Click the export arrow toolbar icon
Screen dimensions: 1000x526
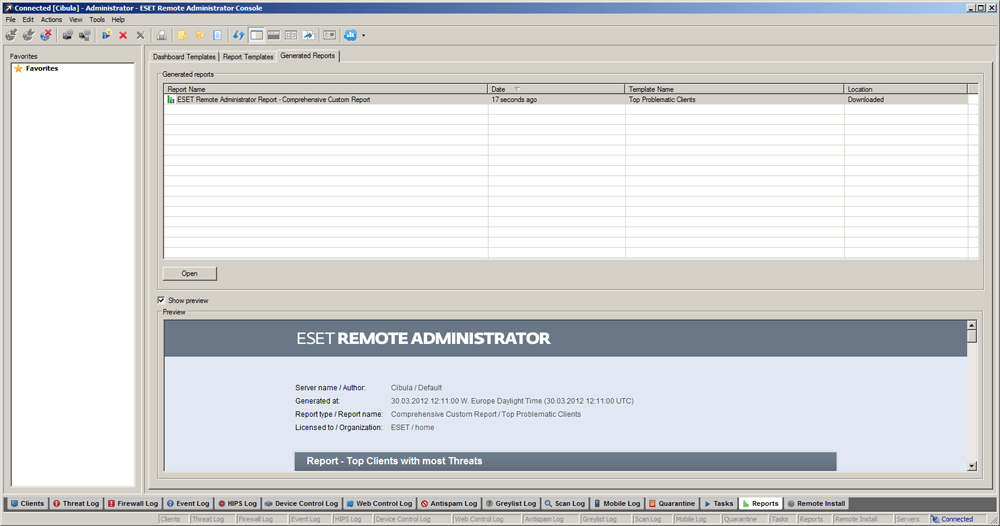click(309, 35)
